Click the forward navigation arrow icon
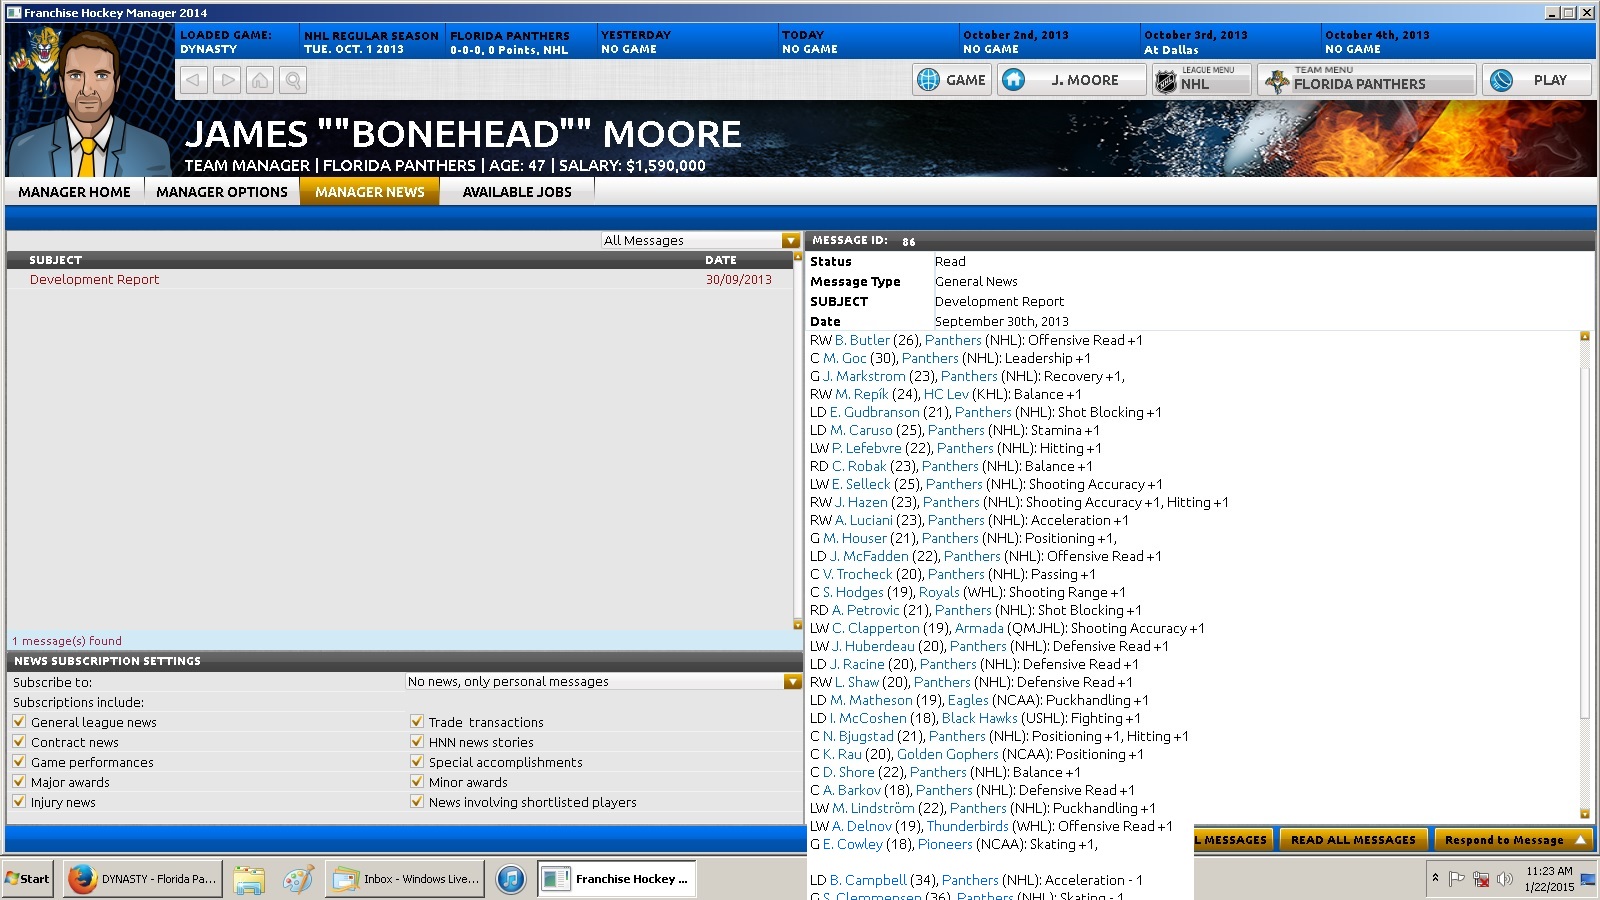This screenshot has height=900, width=1600. coord(227,80)
